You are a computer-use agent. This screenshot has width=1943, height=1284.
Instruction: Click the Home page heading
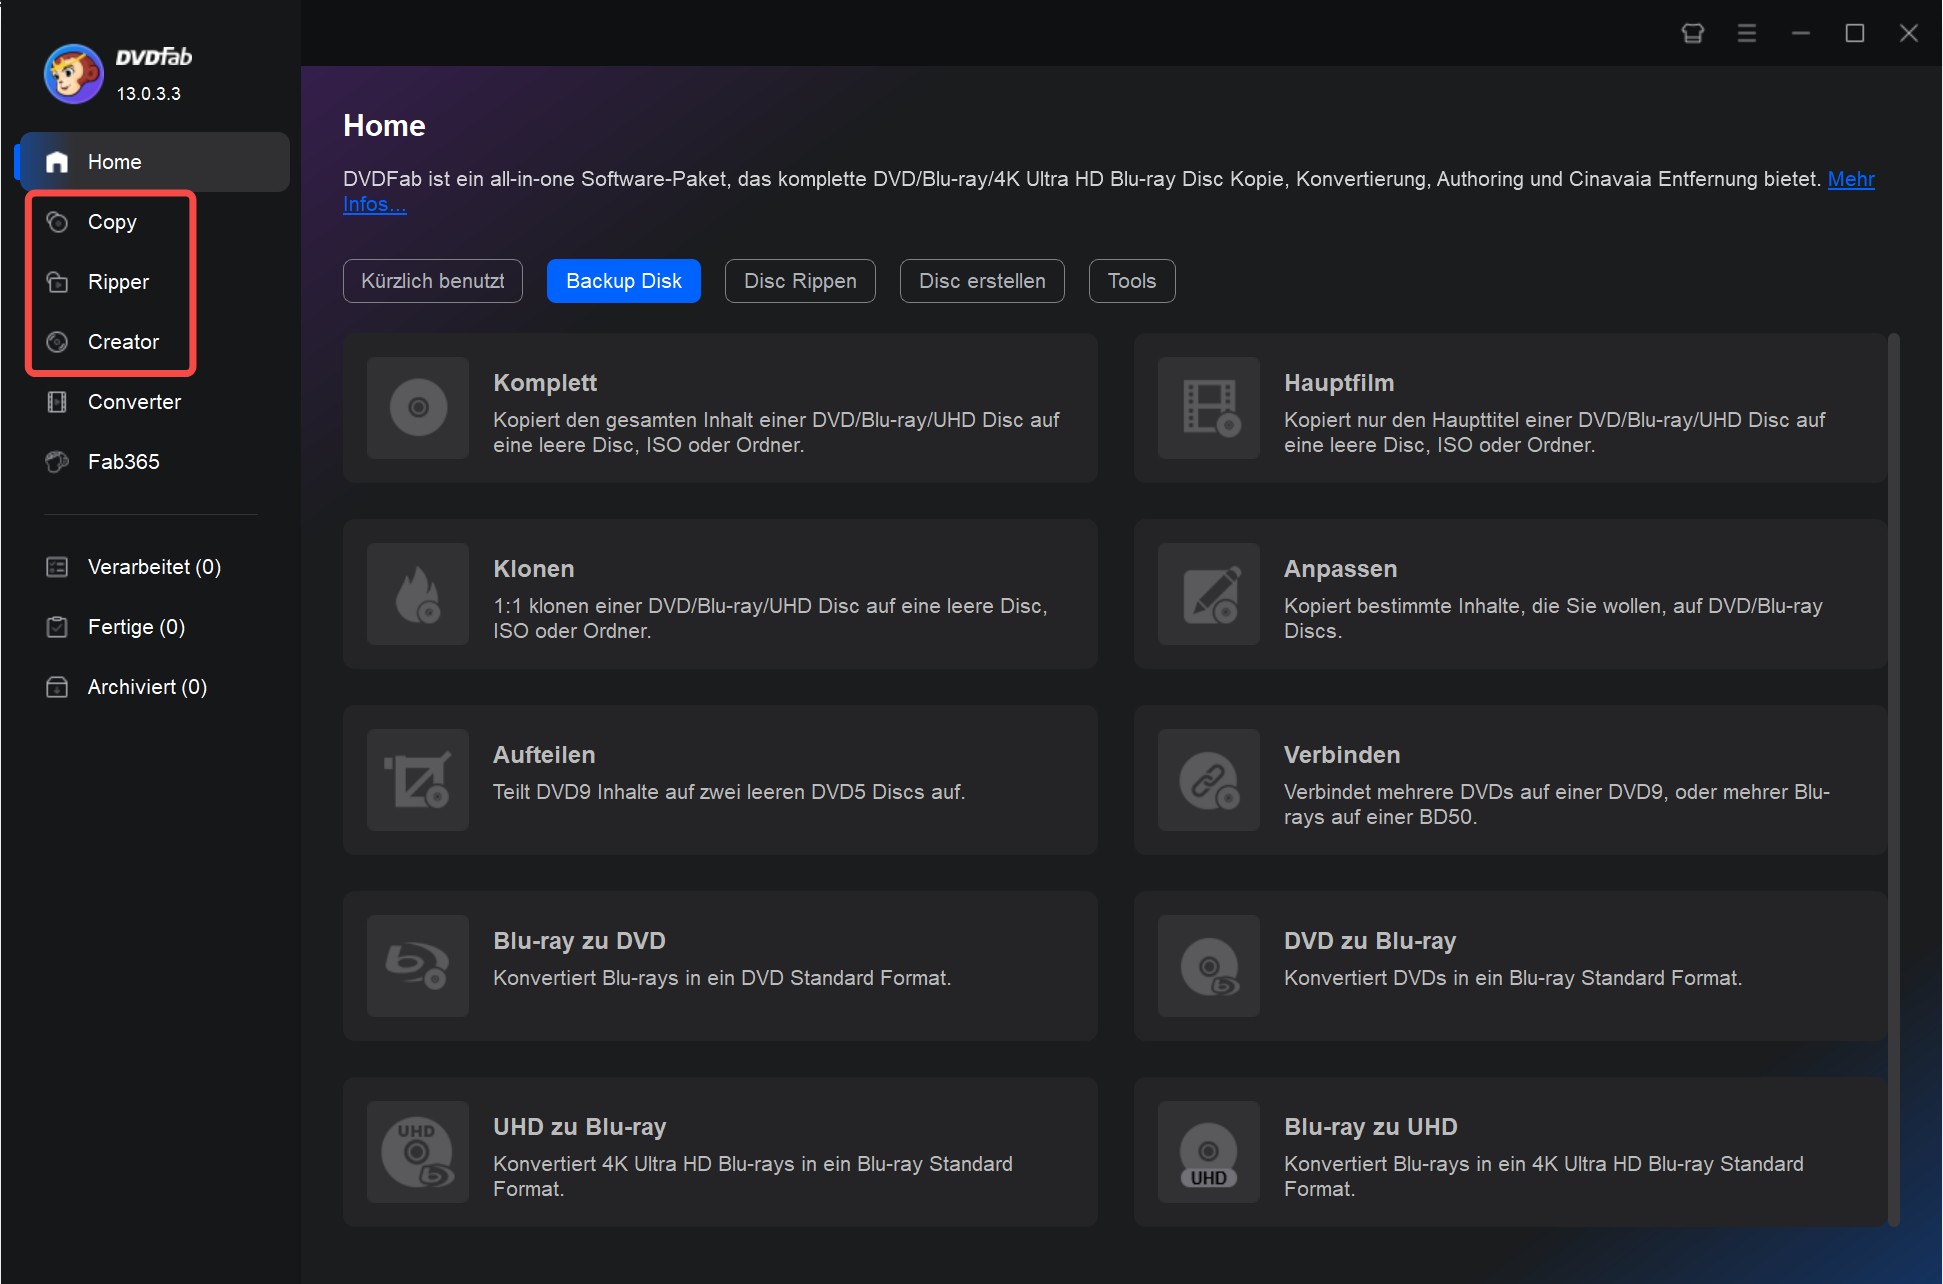click(x=384, y=125)
